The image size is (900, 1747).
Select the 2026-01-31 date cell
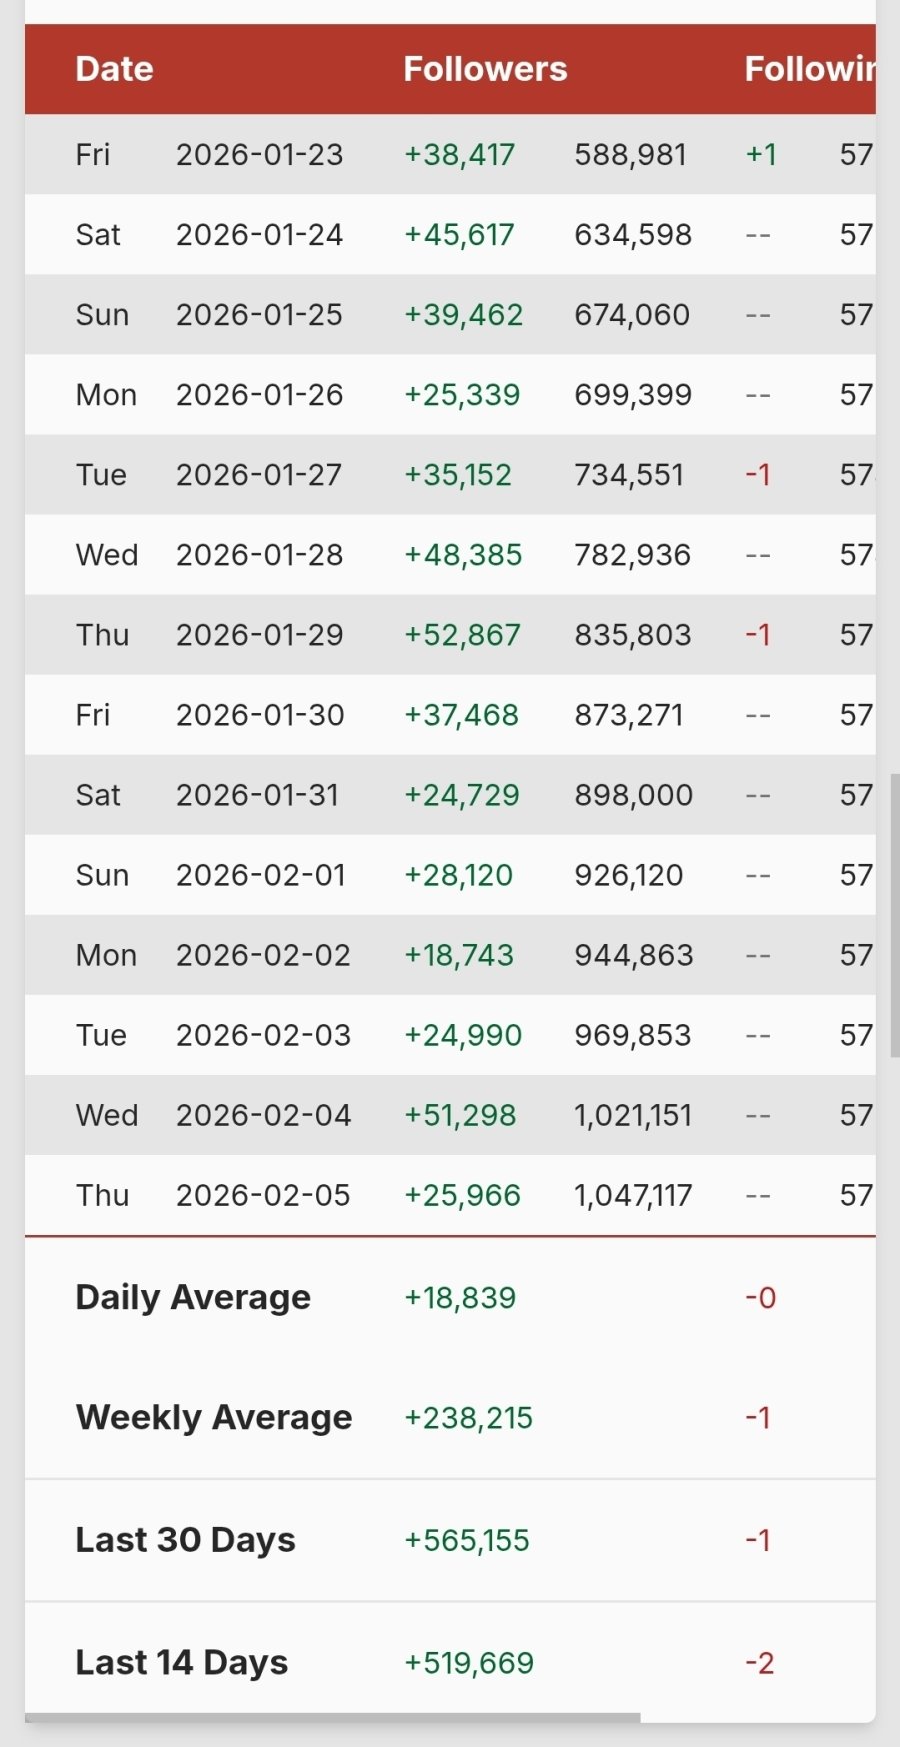(257, 795)
